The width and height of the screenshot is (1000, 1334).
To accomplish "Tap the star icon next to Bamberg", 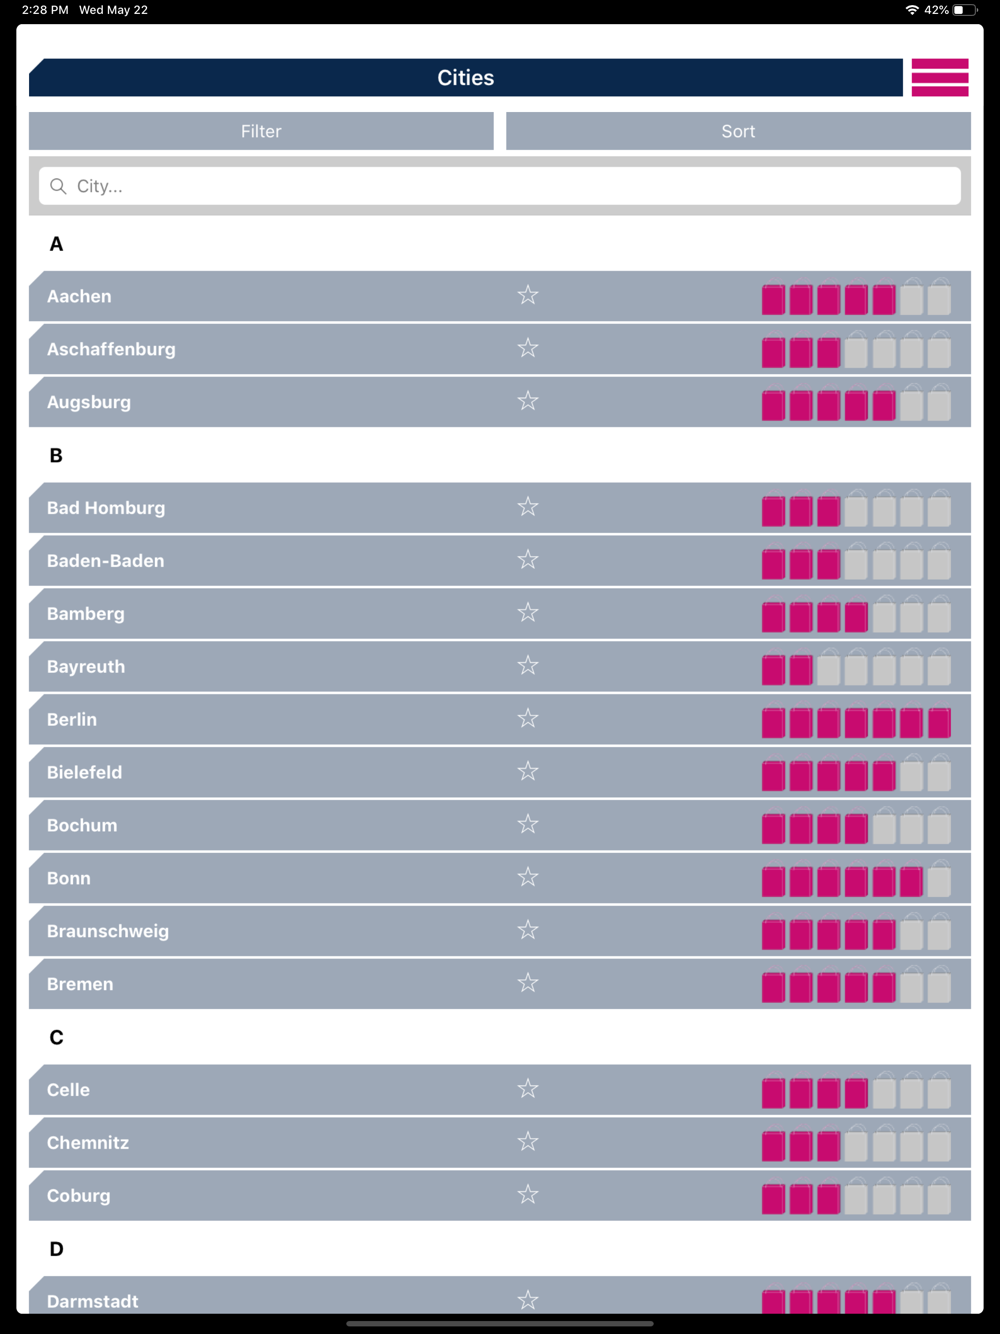I will [528, 612].
